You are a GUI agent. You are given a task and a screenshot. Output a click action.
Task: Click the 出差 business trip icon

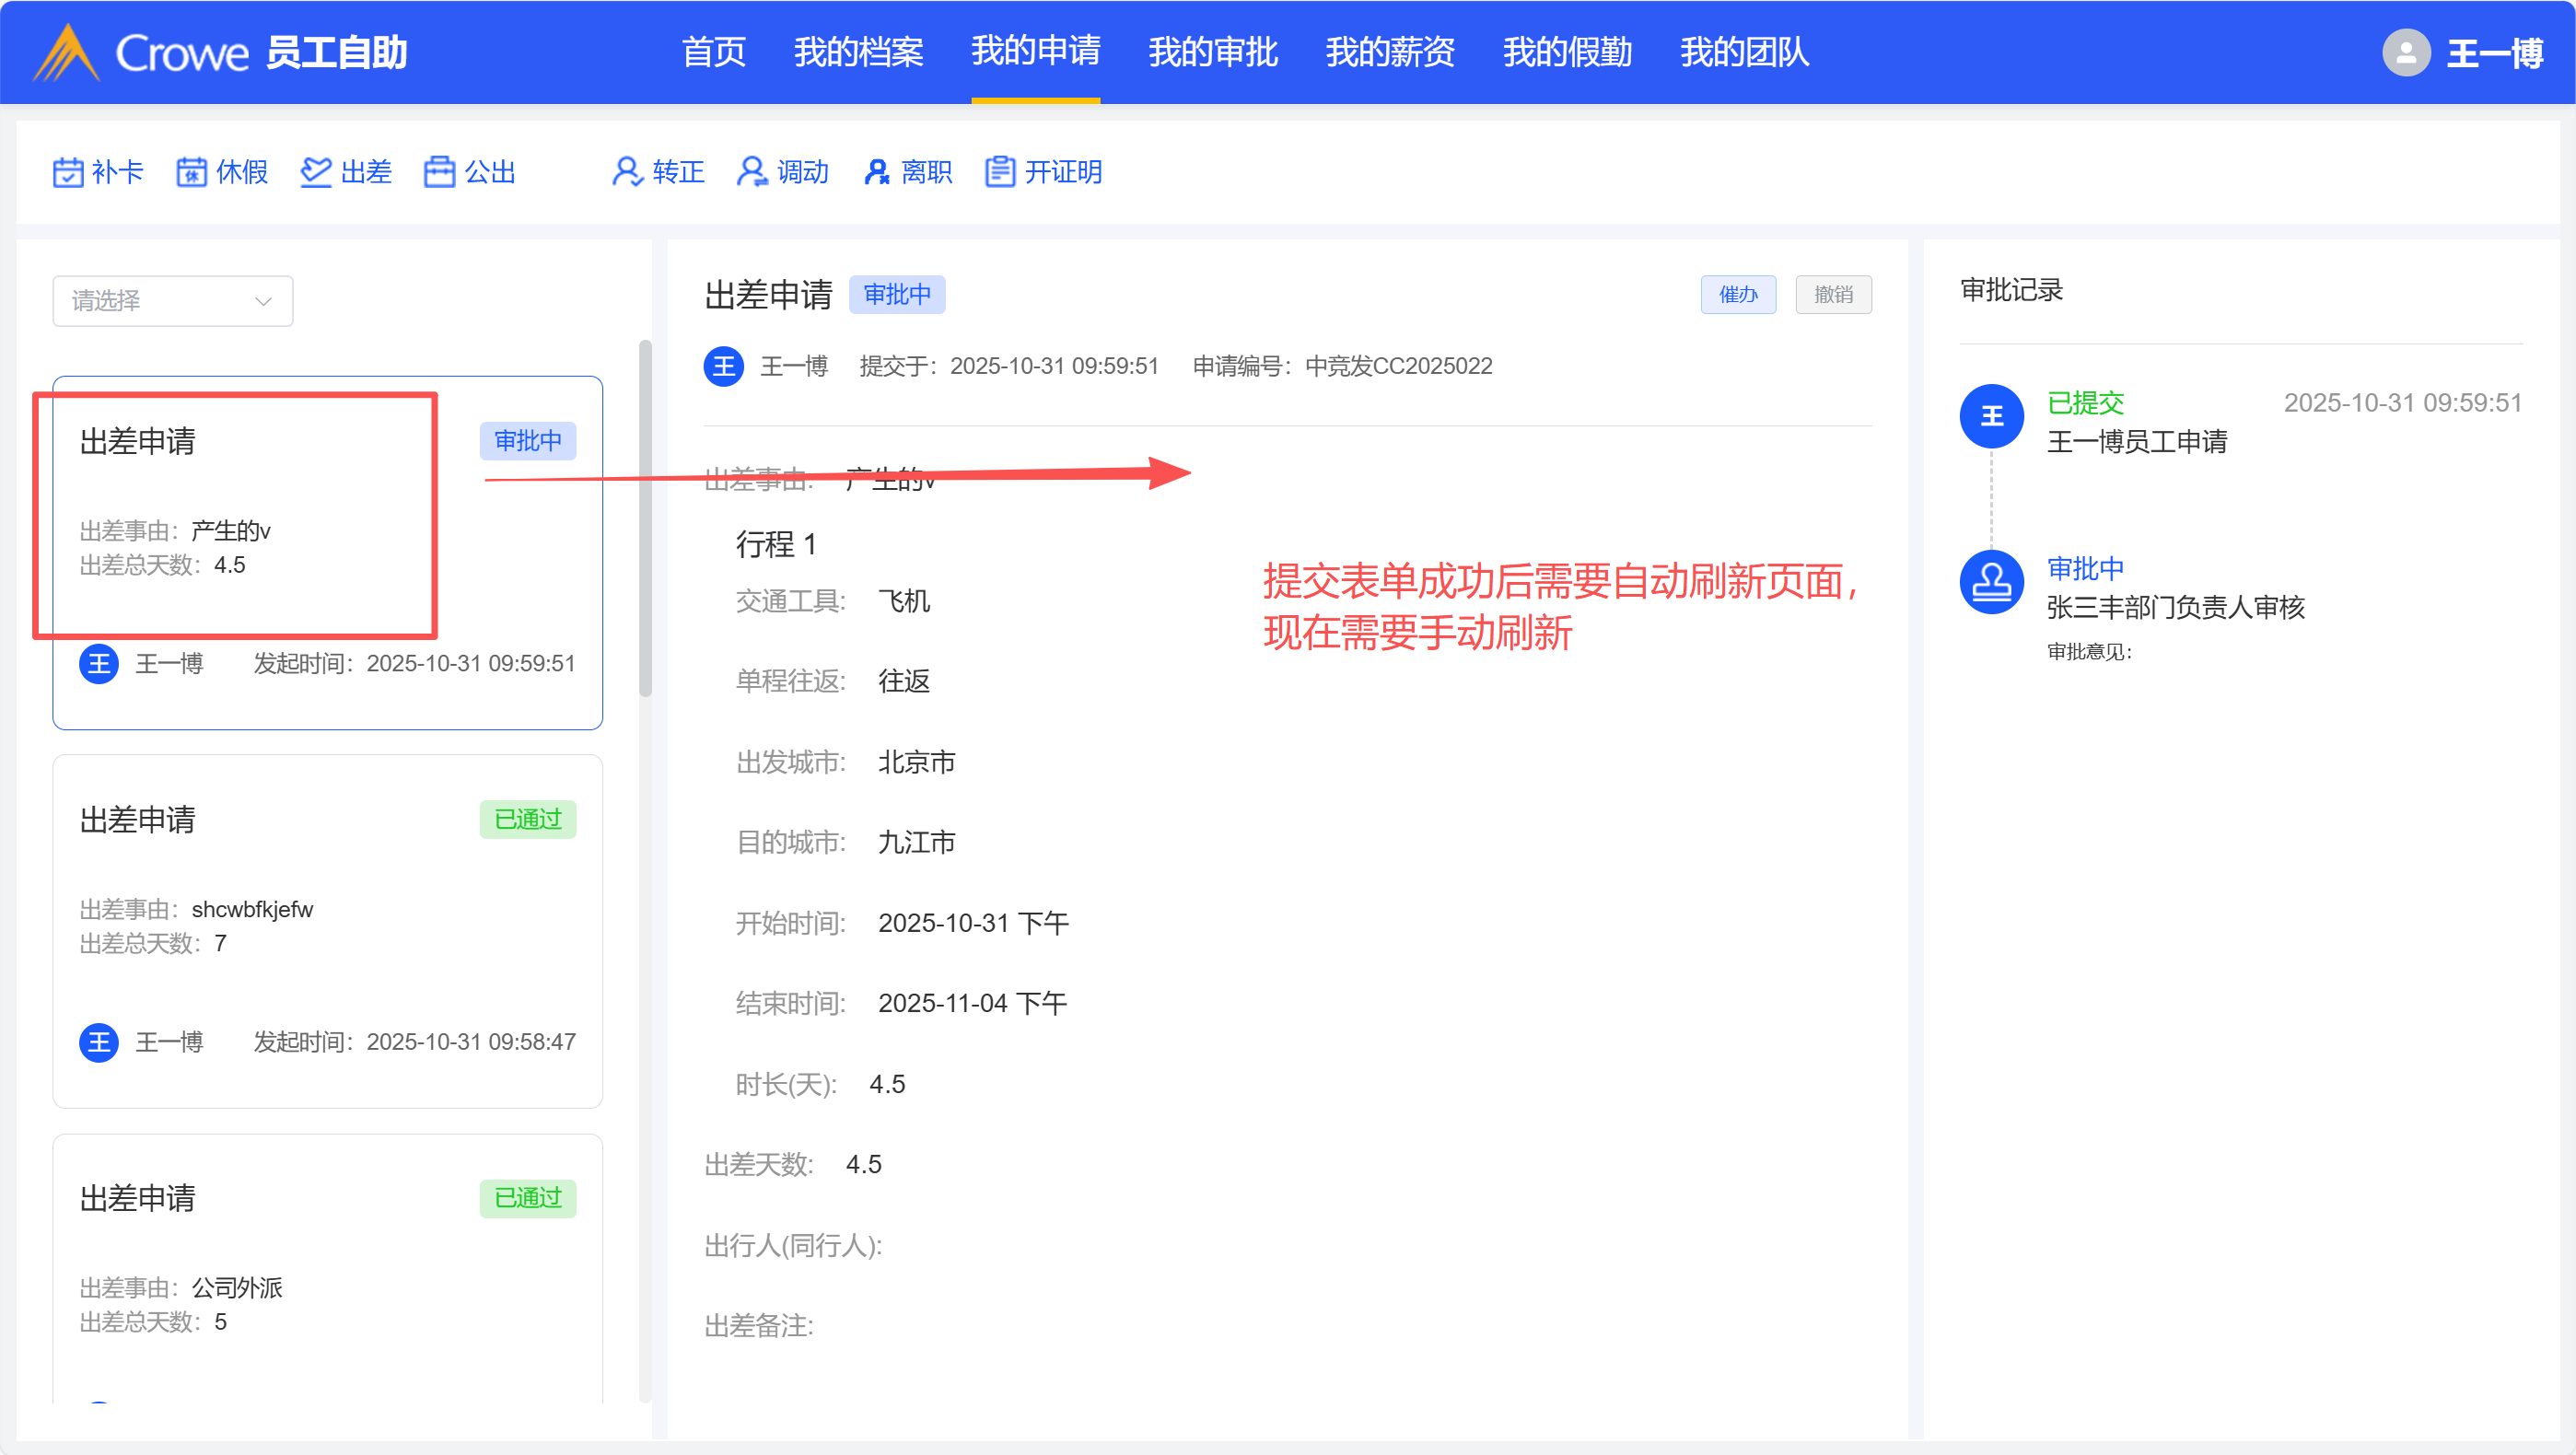click(316, 172)
